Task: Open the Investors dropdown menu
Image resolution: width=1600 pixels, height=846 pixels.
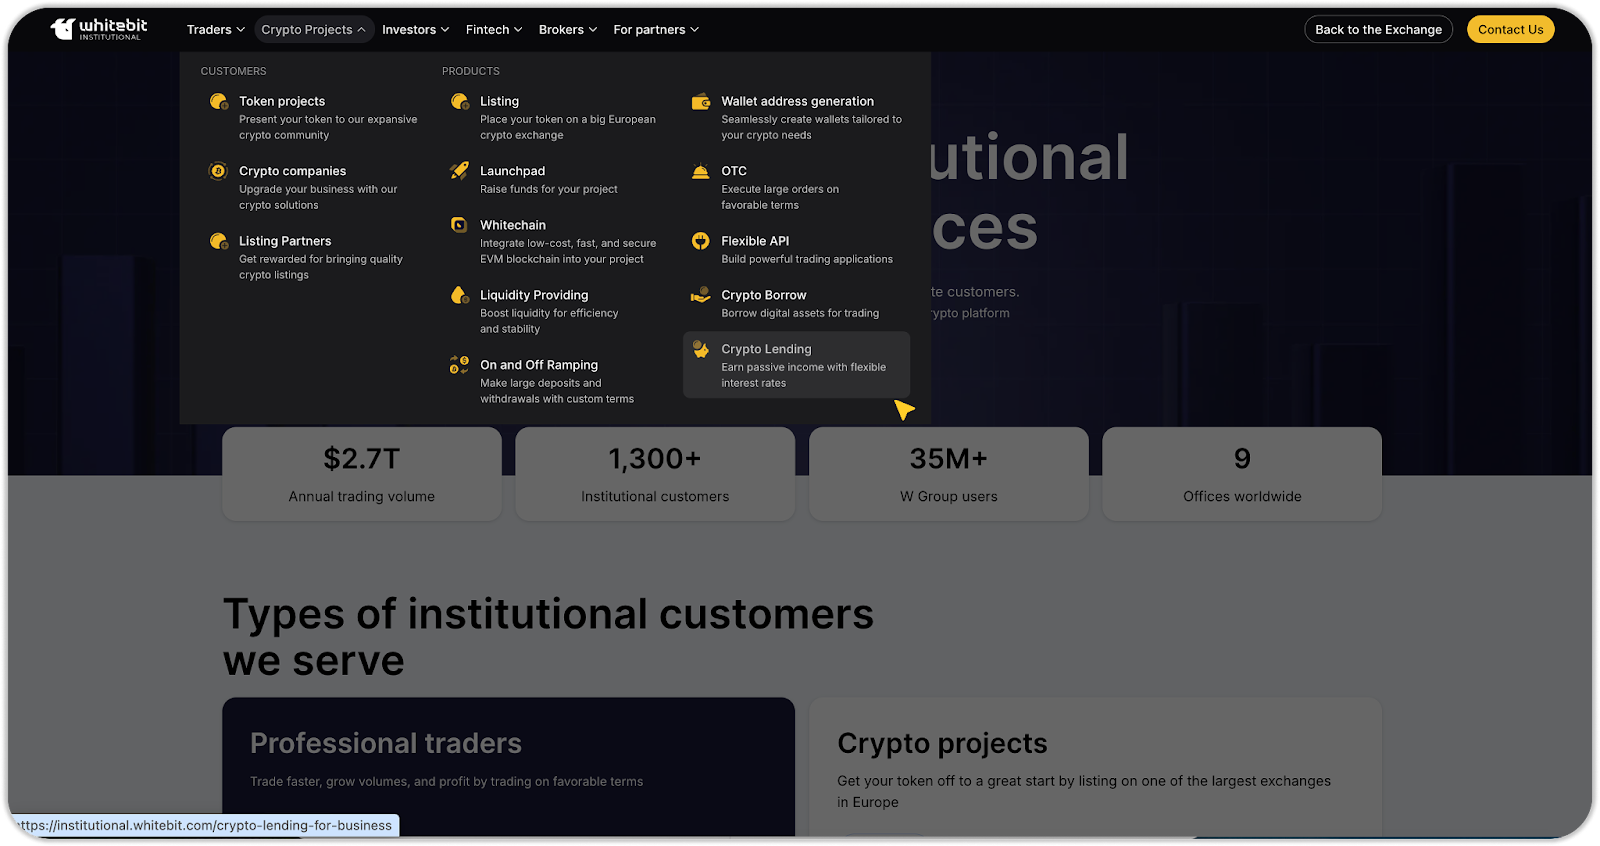Action: [x=415, y=30]
